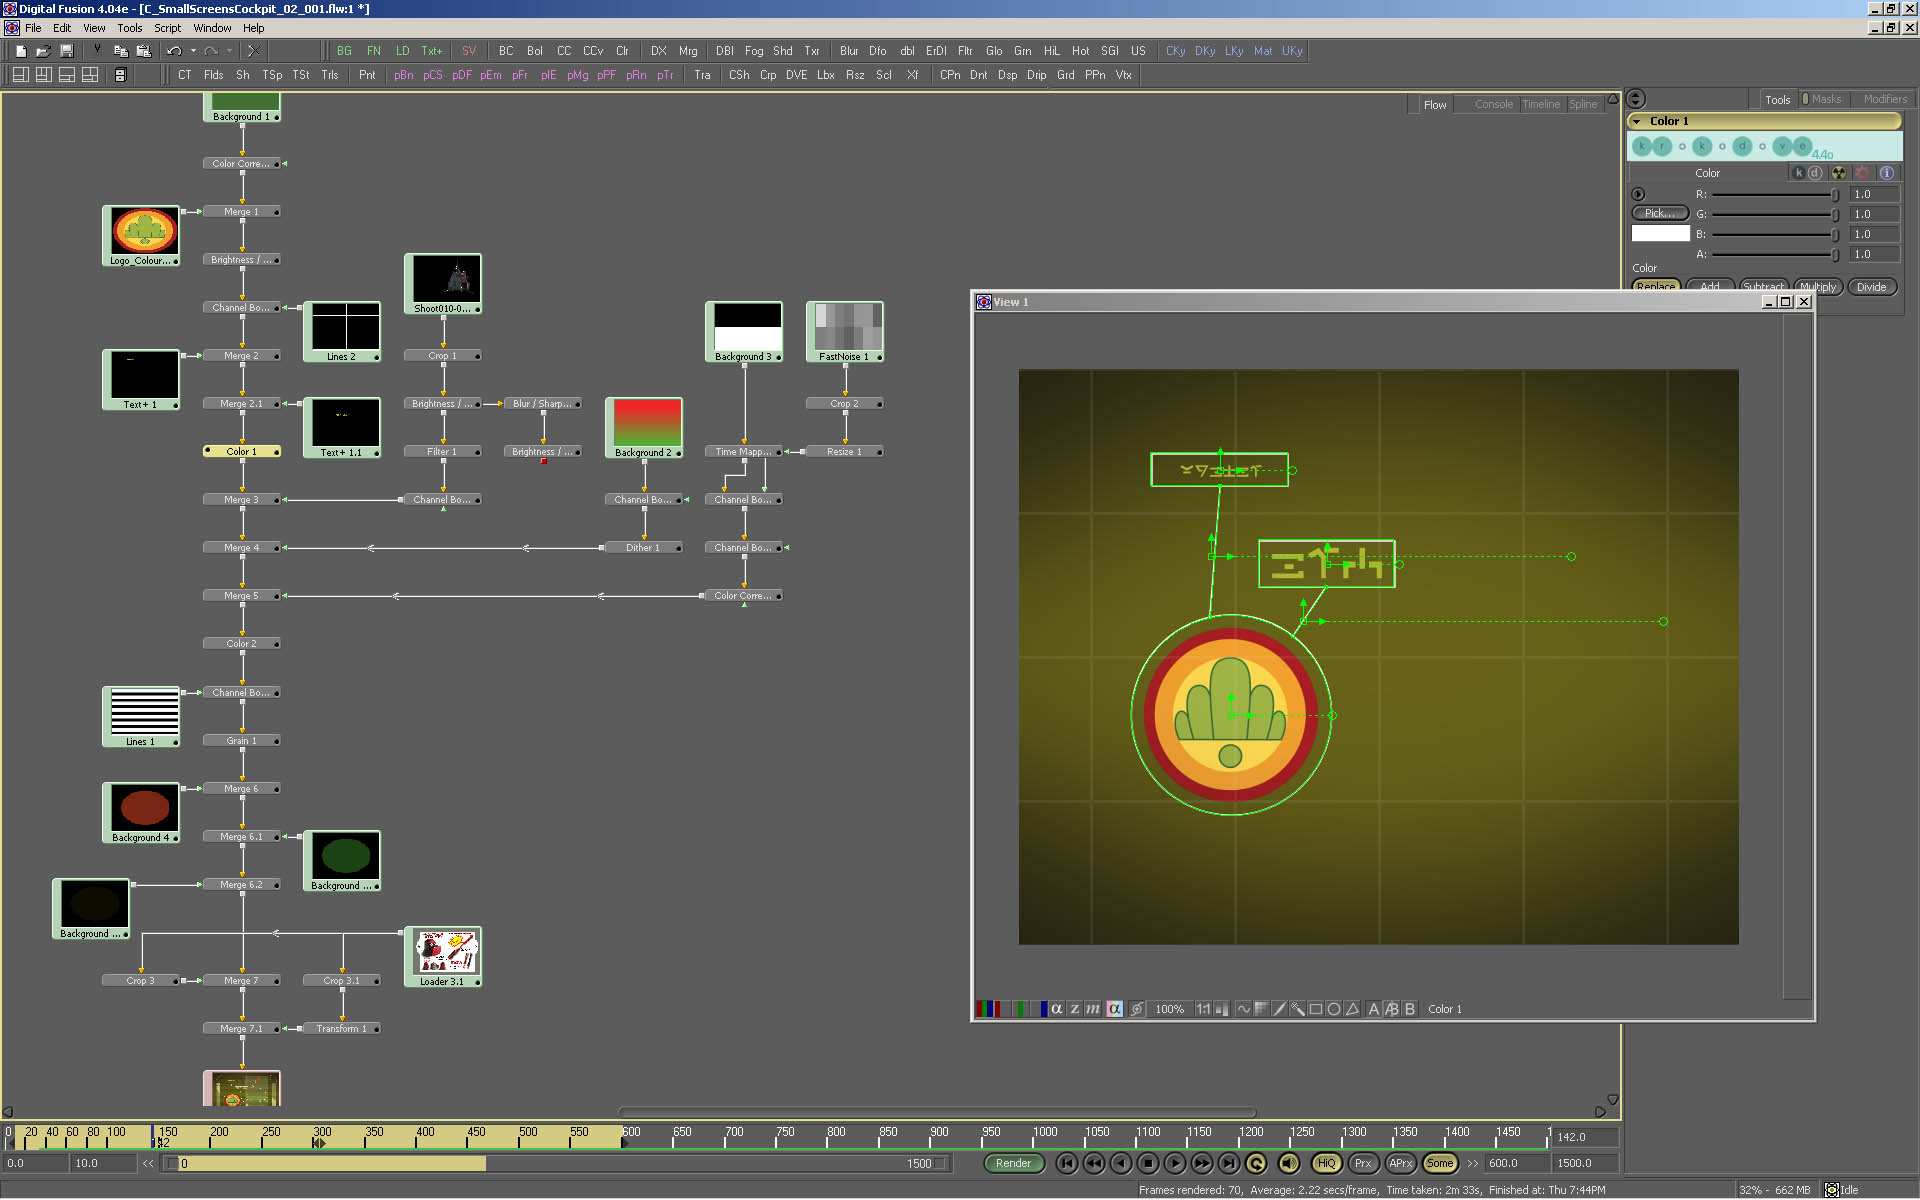Screen dimensions: 1920x1200
Task: Click the A channel slider handle
Action: [x=1835, y=254]
